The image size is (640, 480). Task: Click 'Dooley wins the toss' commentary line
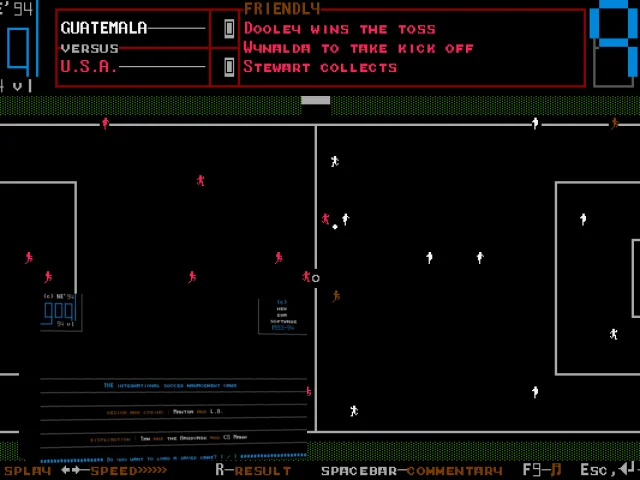pos(340,29)
